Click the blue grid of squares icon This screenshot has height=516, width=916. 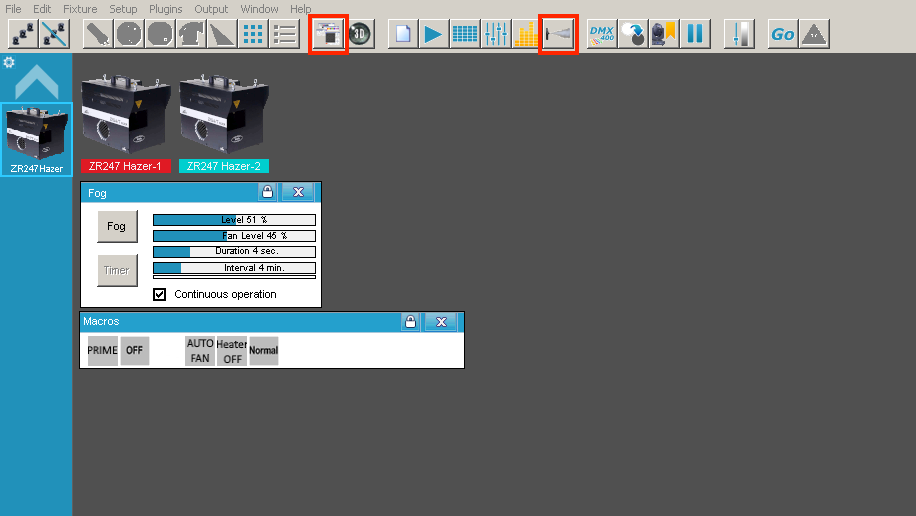253,34
